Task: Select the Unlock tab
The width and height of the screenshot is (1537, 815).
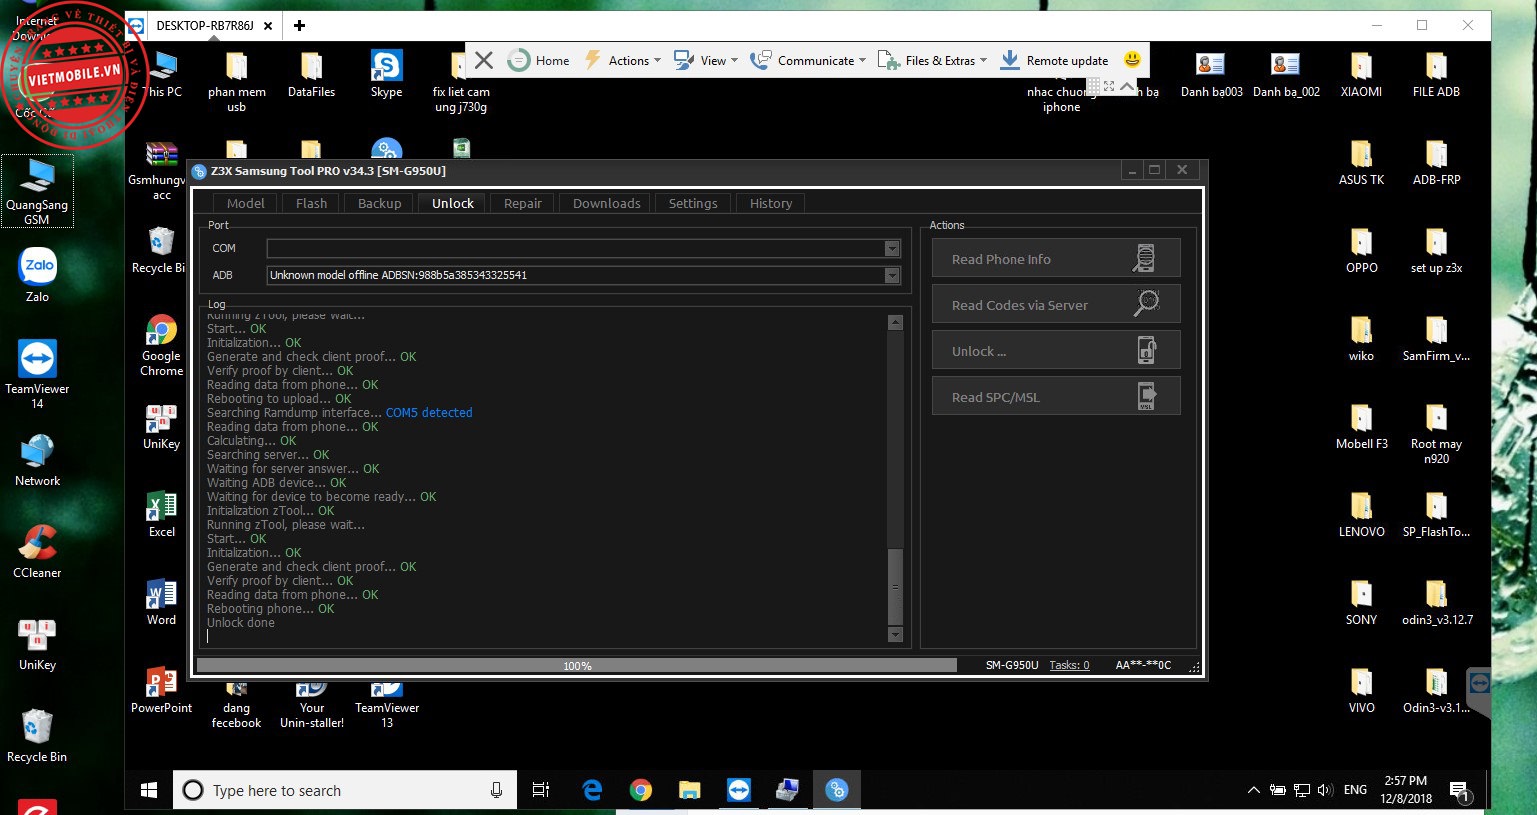Action: (x=452, y=203)
